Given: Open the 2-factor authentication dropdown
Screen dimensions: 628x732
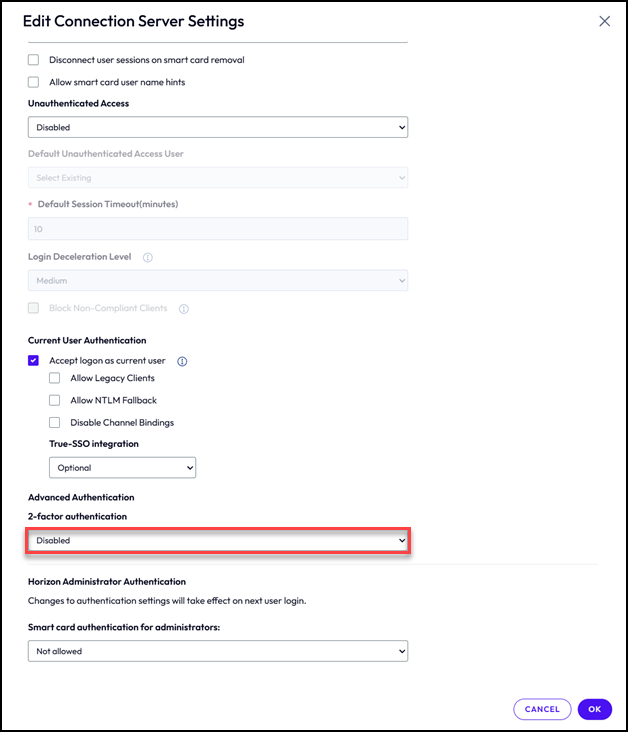Looking at the screenshot, I should point(218,541).
